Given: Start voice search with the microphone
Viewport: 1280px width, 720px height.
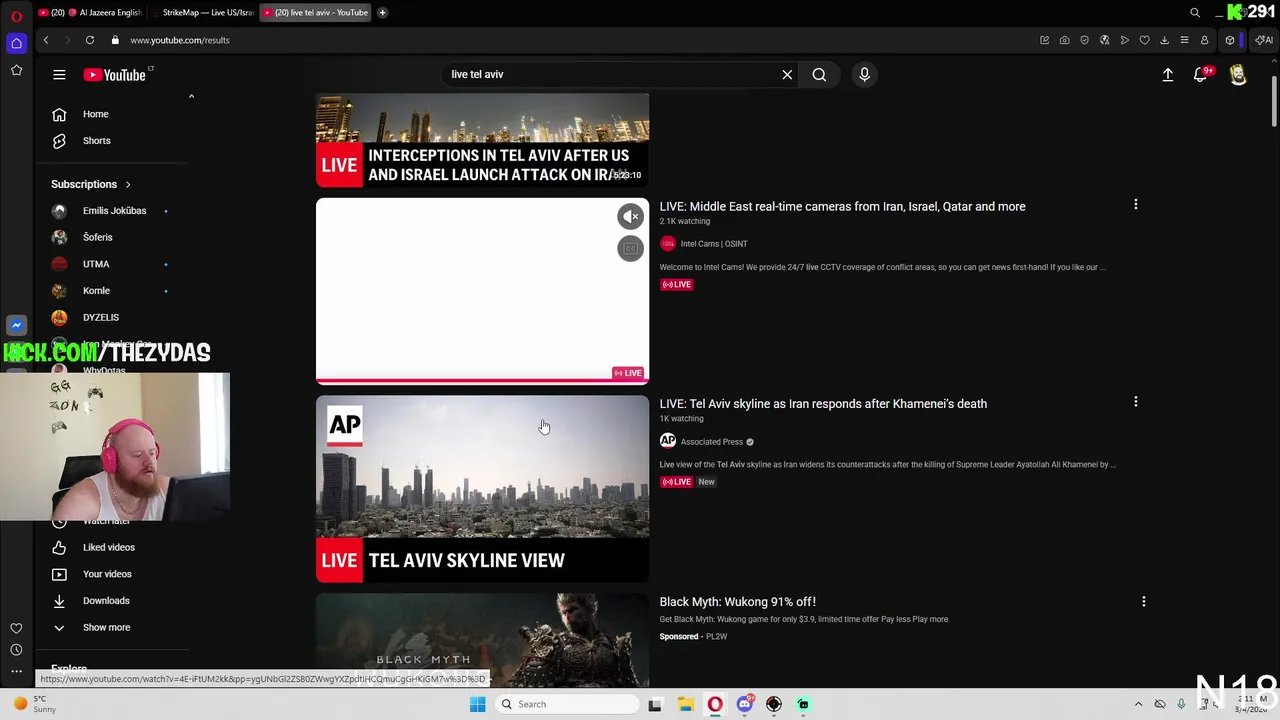Looking at the screenshot, I should (864, 75).
